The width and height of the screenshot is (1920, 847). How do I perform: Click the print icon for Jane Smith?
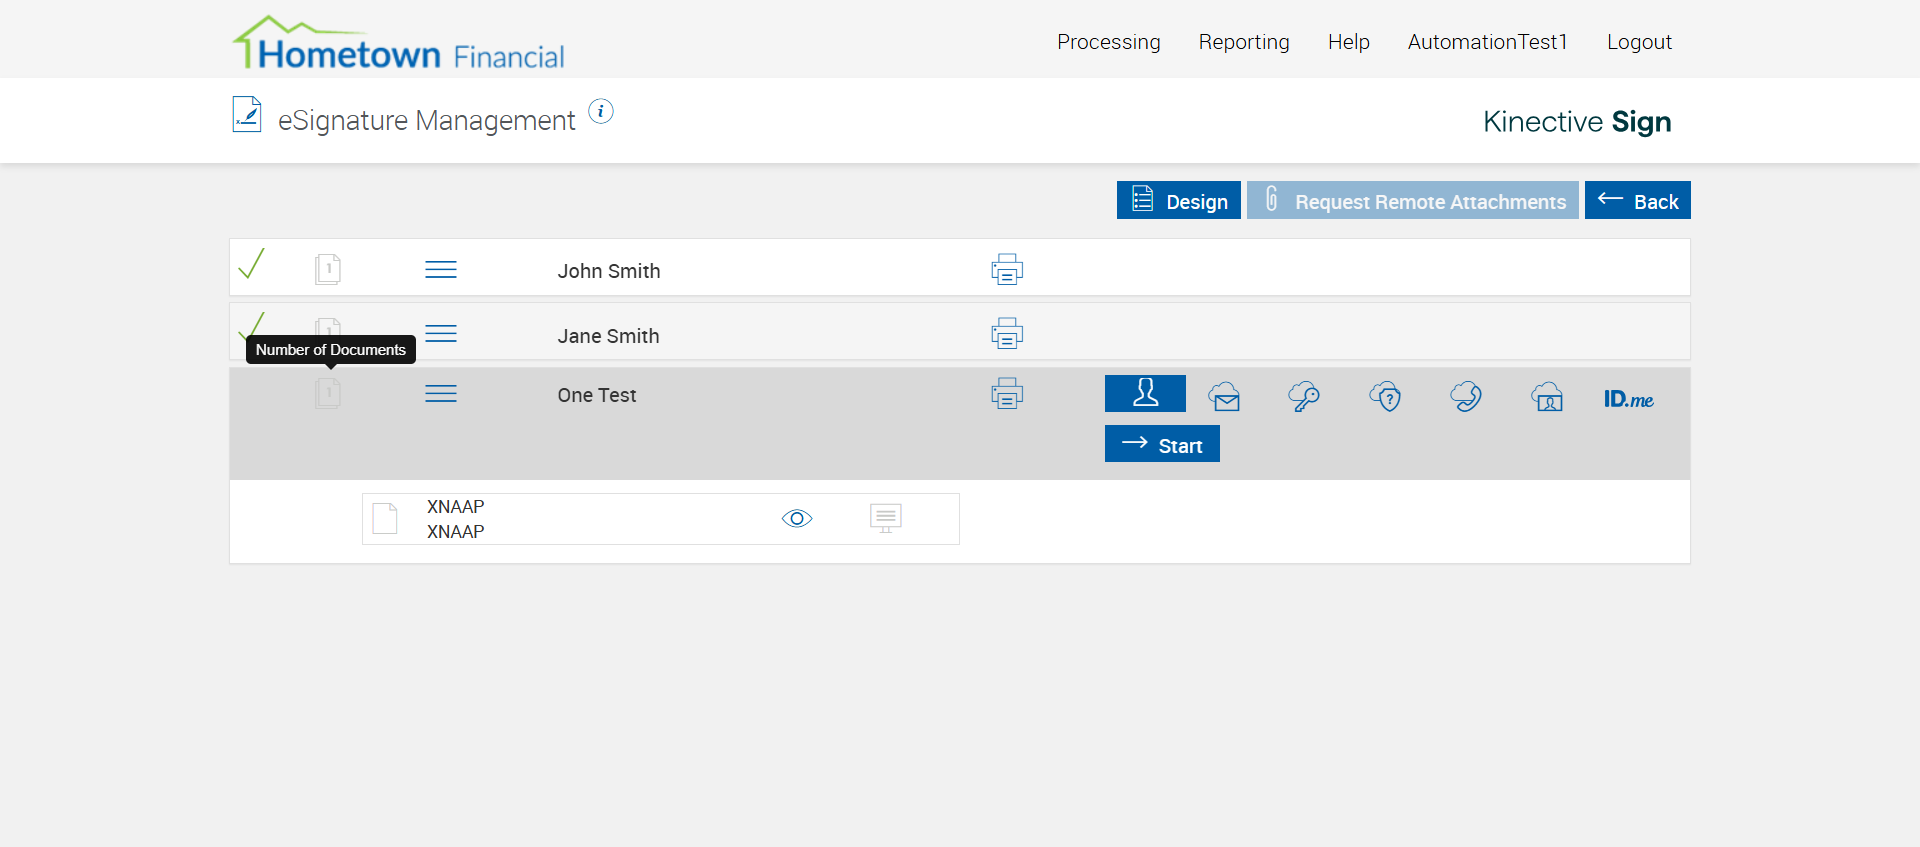[x=1006, y=333]
